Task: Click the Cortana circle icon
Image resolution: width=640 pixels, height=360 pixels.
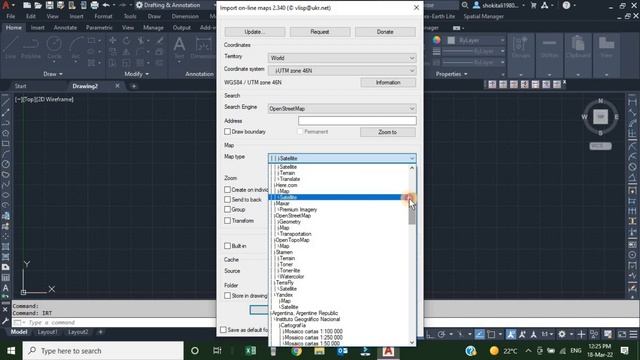Action: click(195, 351)
